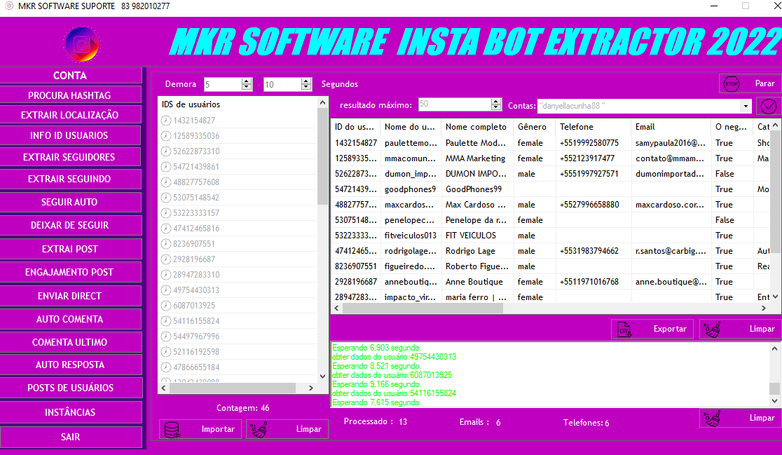The image size is (782, 455).
Task: Click clock icon beside ID 53223333157
Action: point(166,213)
